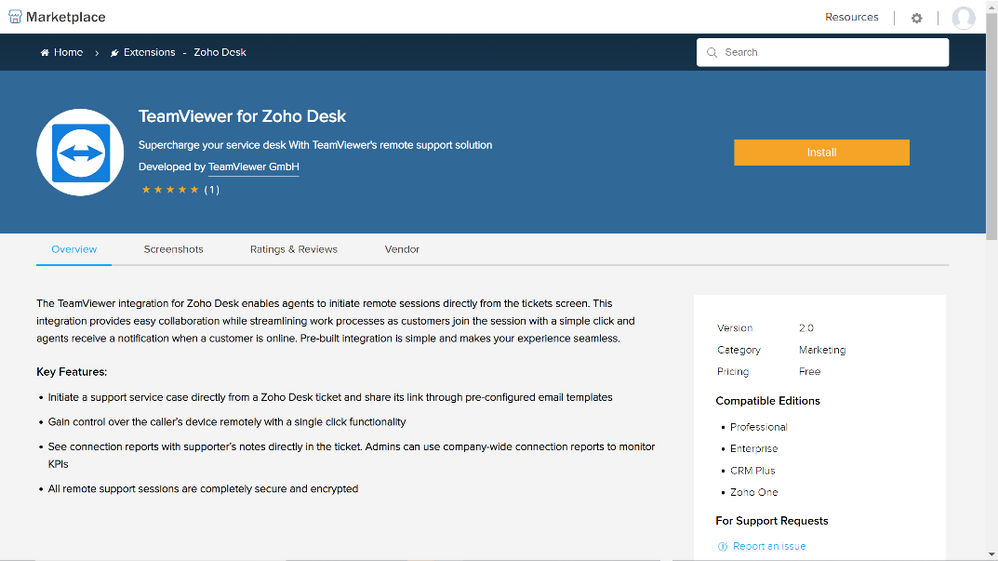Image resolution: width=998 pixels, height=561 pixels.
Task: Open the user profile avatar
Action: (x=963, y=18)
